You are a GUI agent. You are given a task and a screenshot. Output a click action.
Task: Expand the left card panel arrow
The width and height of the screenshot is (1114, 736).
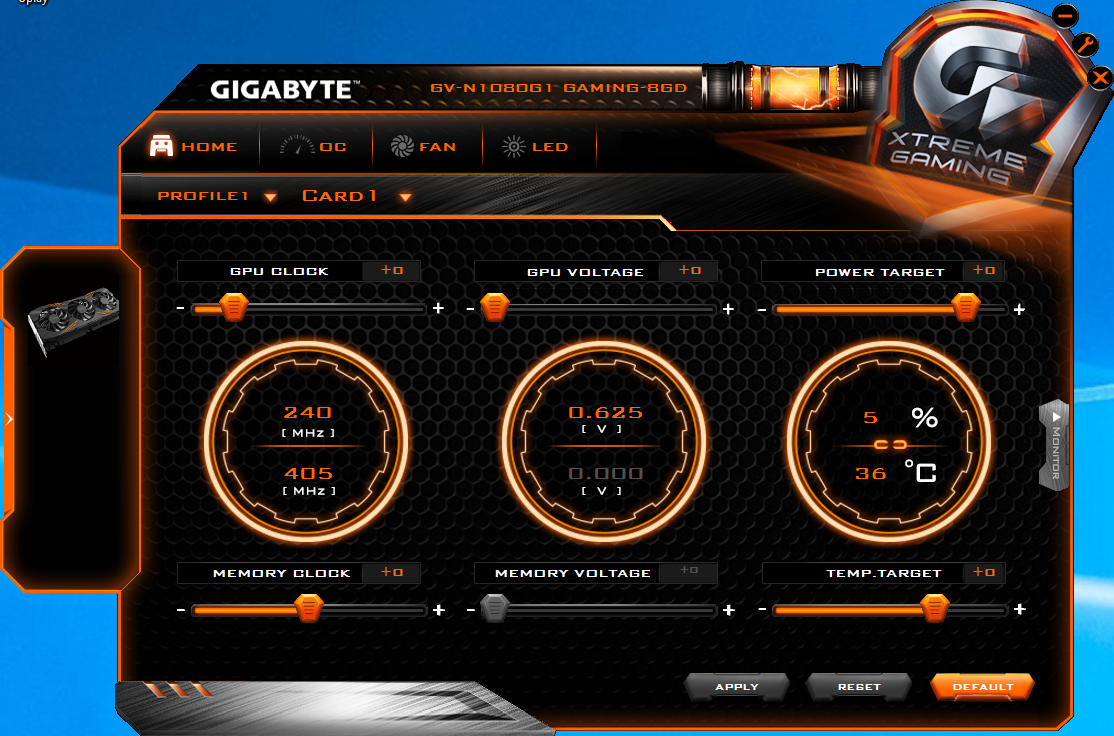9,419
